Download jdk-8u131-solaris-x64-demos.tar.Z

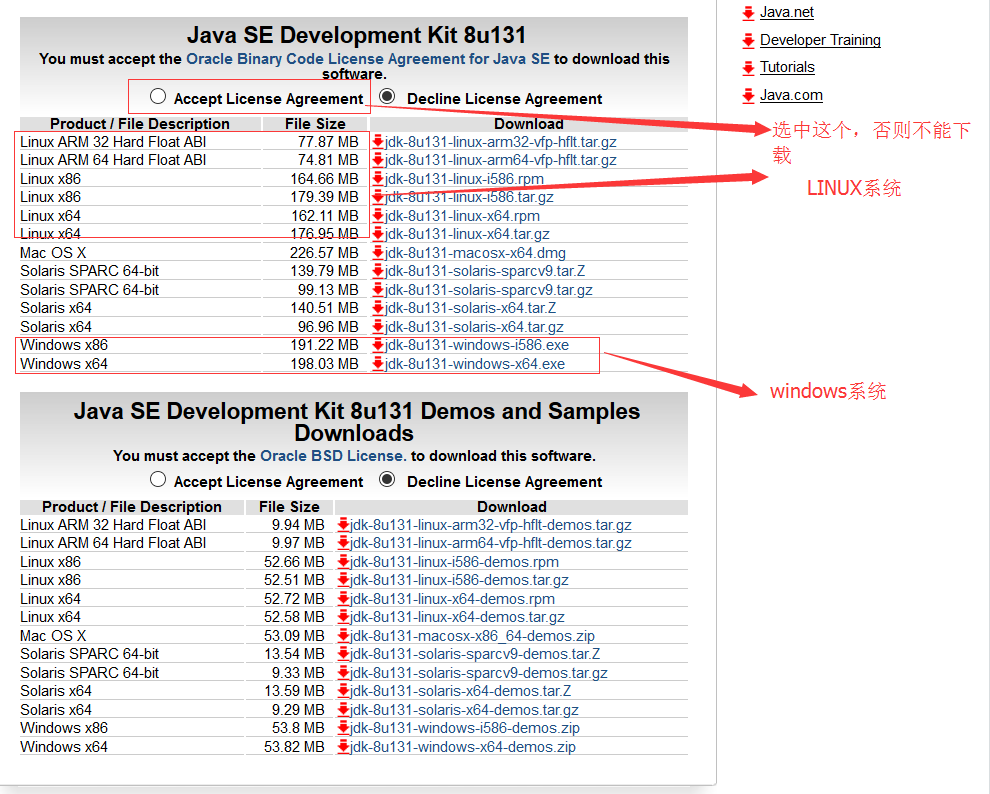point(461,691)
